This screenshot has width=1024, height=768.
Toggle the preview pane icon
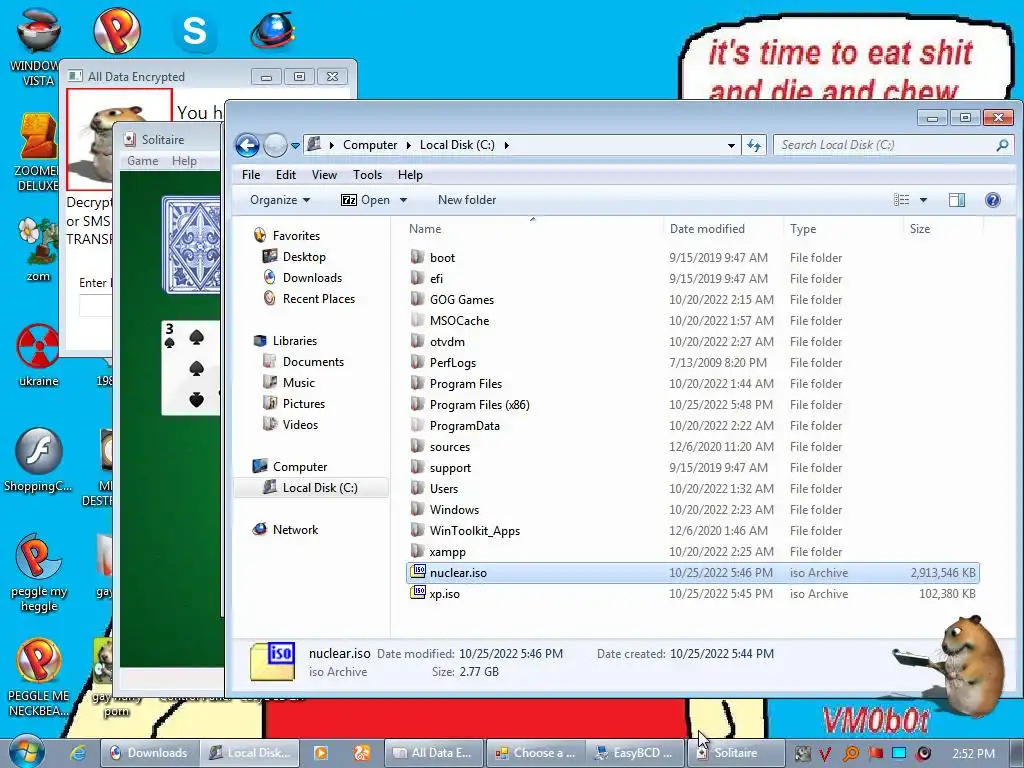pos(957,200)
